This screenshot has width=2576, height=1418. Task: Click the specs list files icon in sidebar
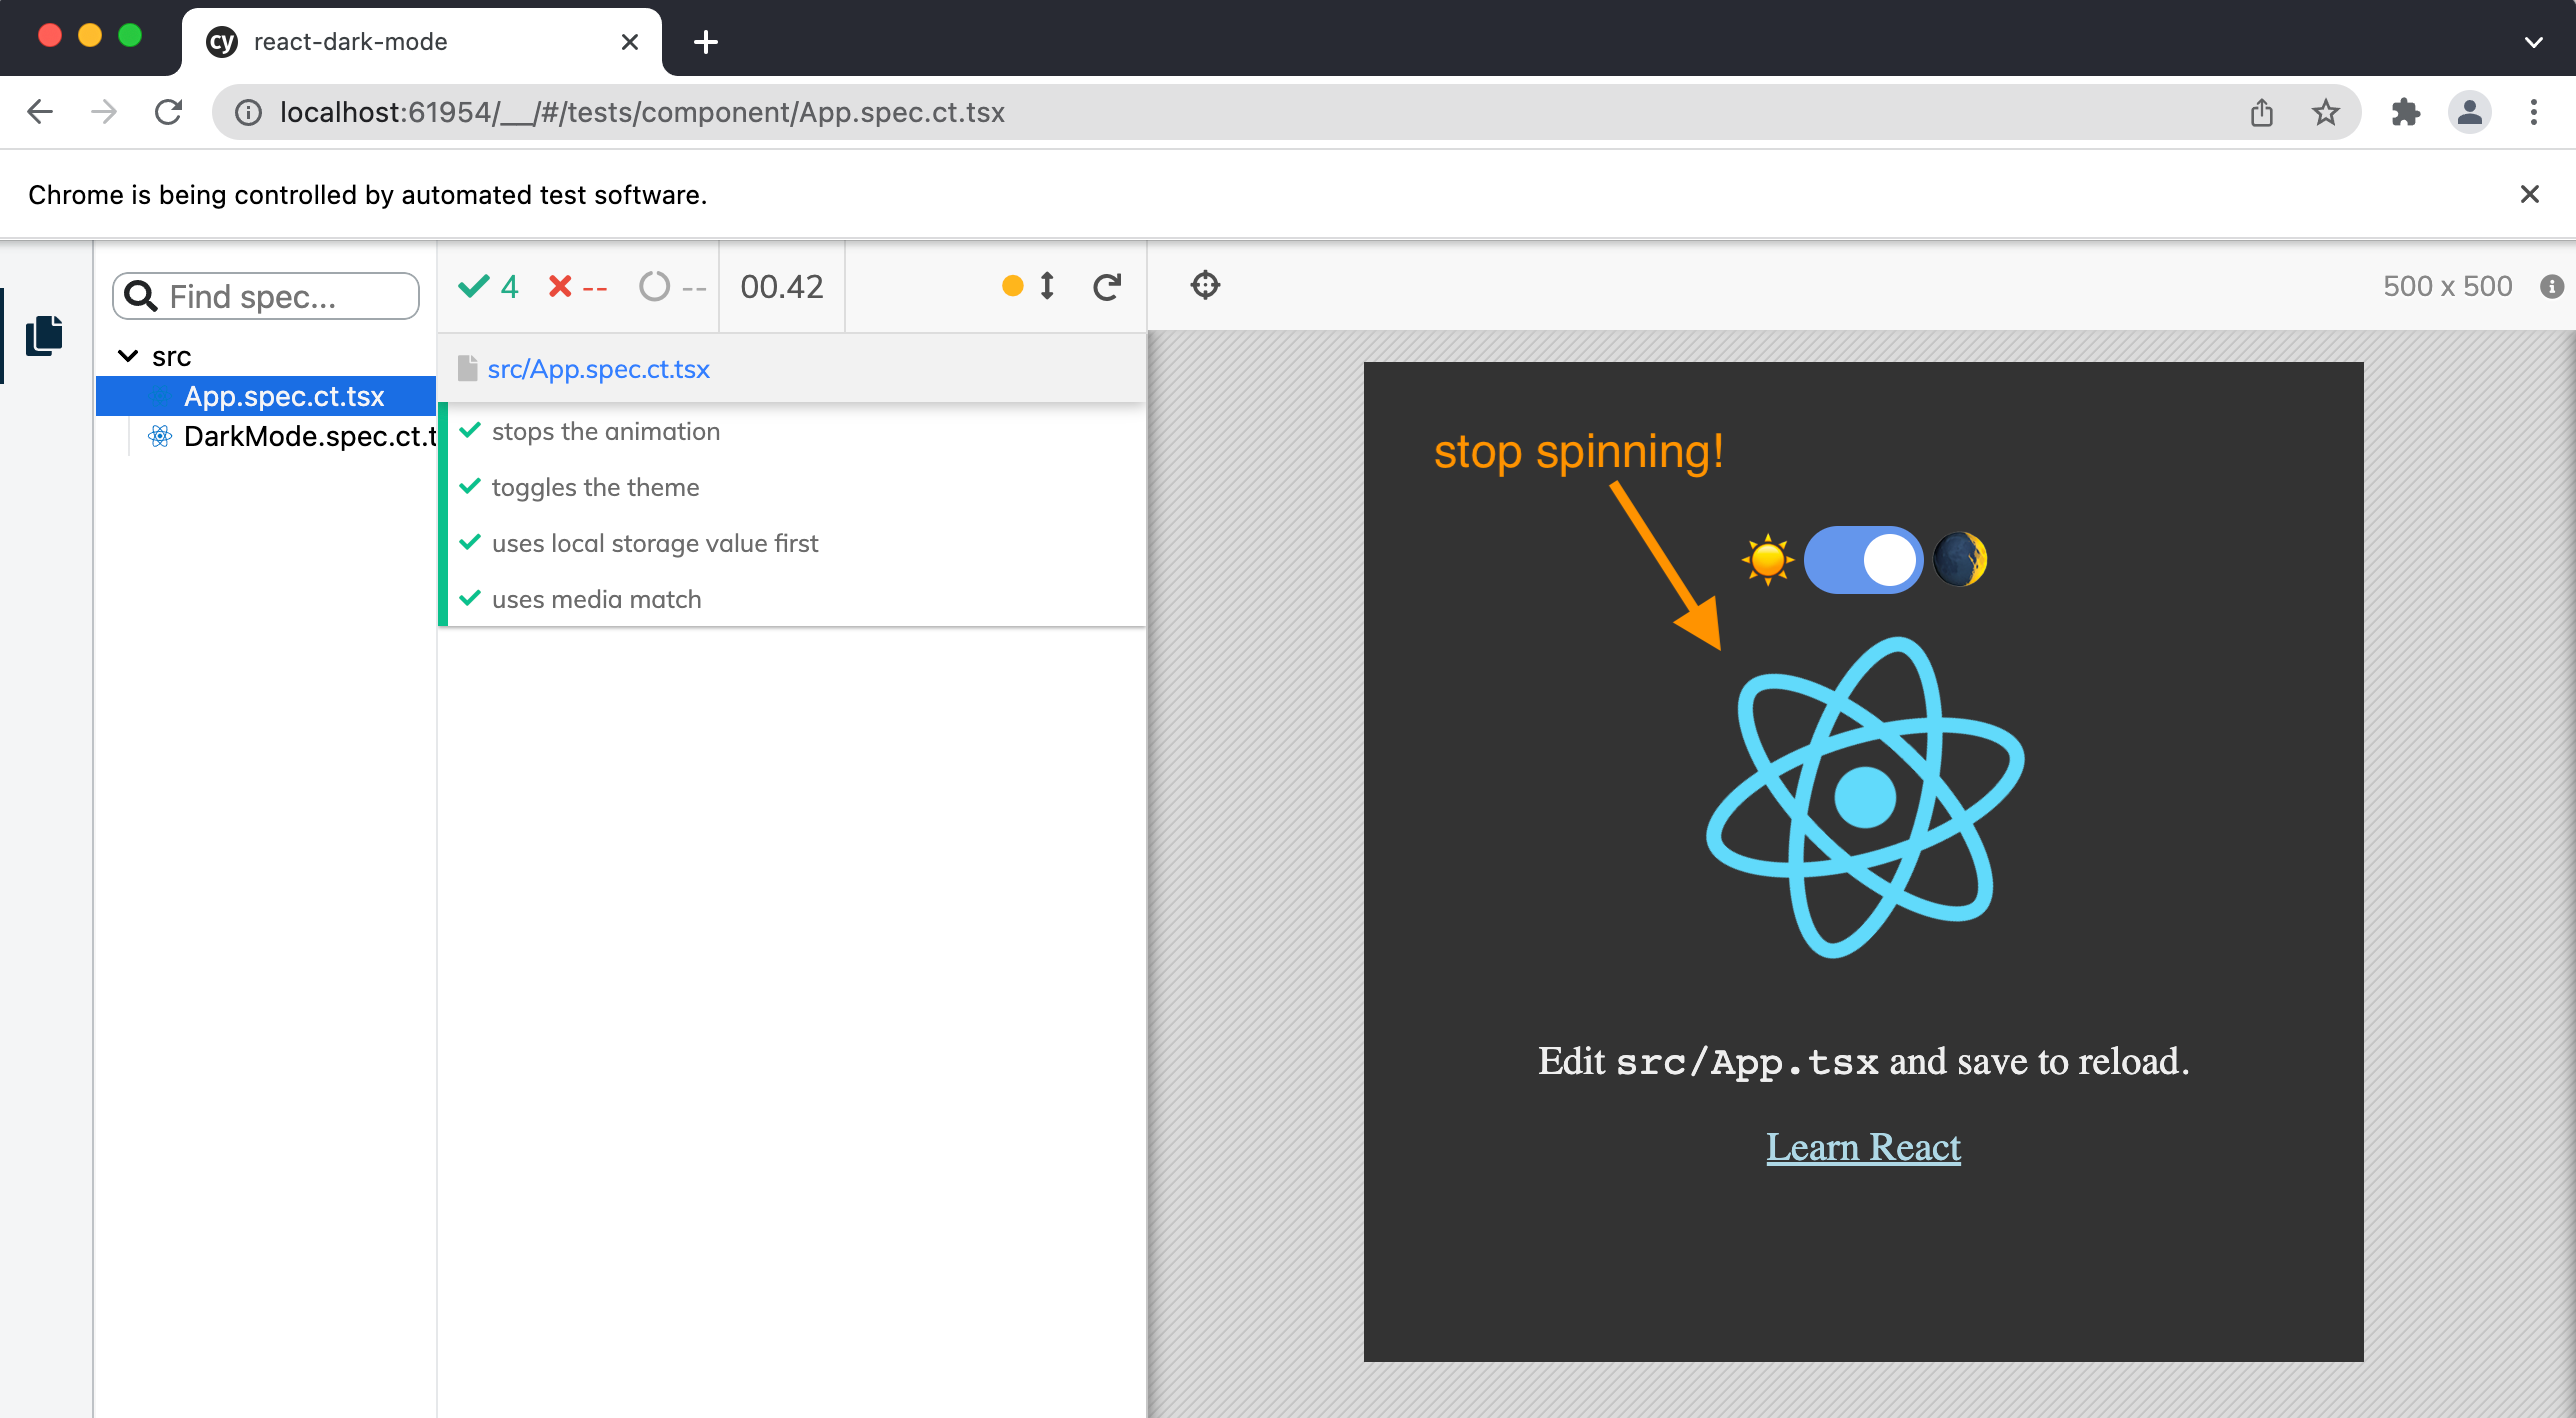pyautogui.click(x=44, y=335)
